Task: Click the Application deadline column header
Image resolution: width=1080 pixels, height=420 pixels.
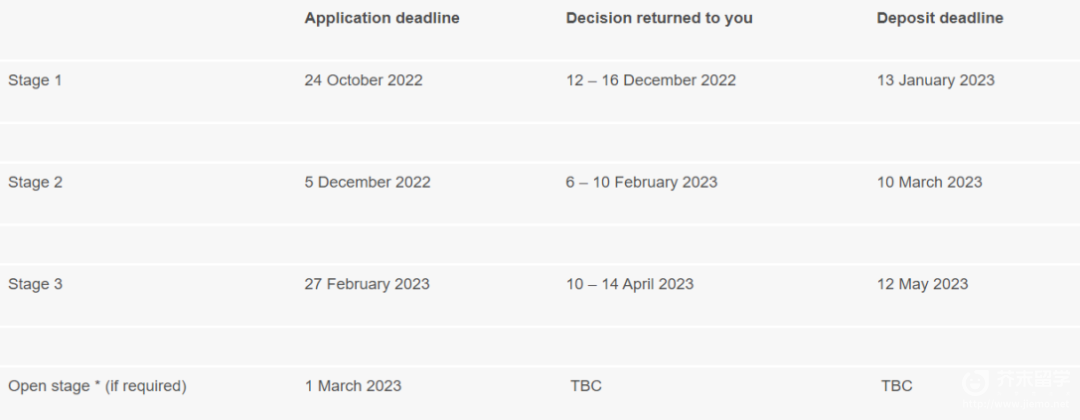Action: 382,19
